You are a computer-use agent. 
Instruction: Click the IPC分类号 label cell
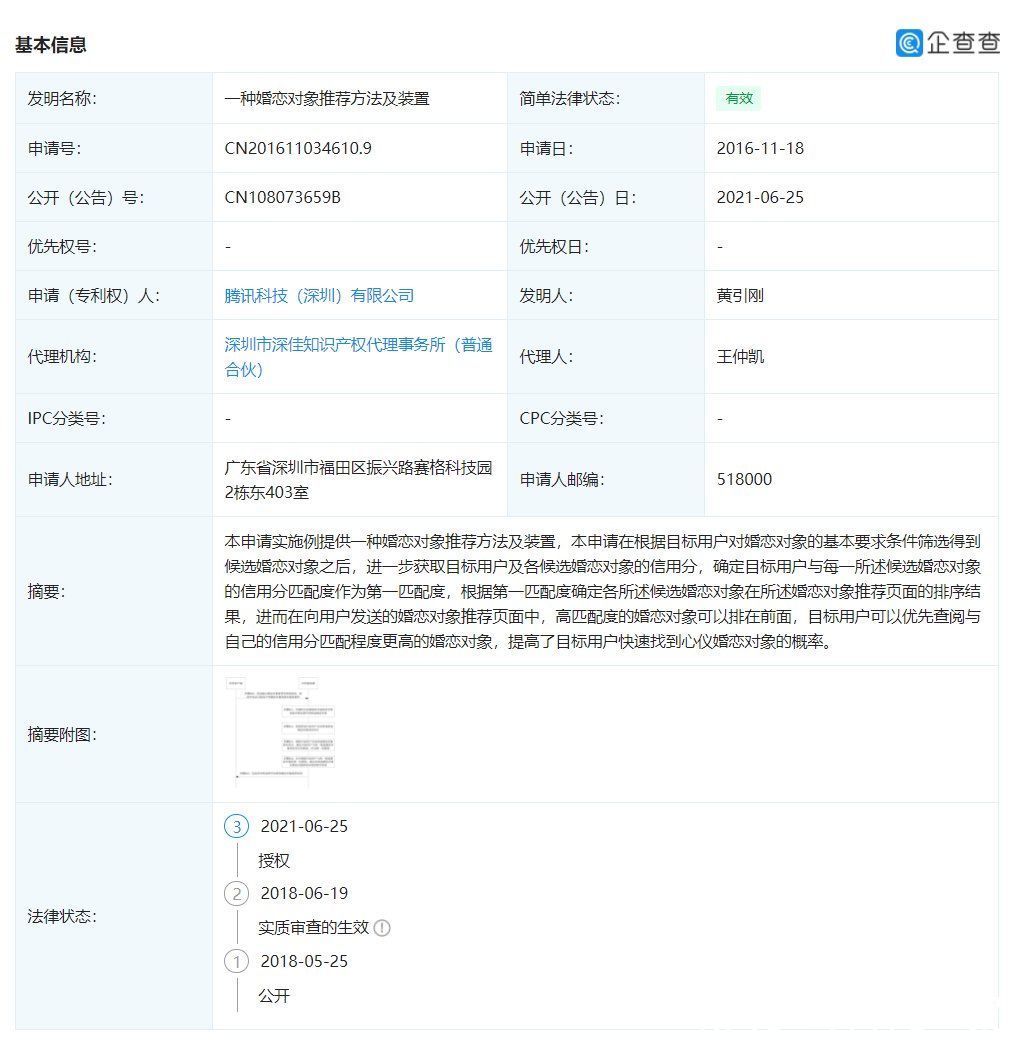pyautogui.click(x=114, y=418)
